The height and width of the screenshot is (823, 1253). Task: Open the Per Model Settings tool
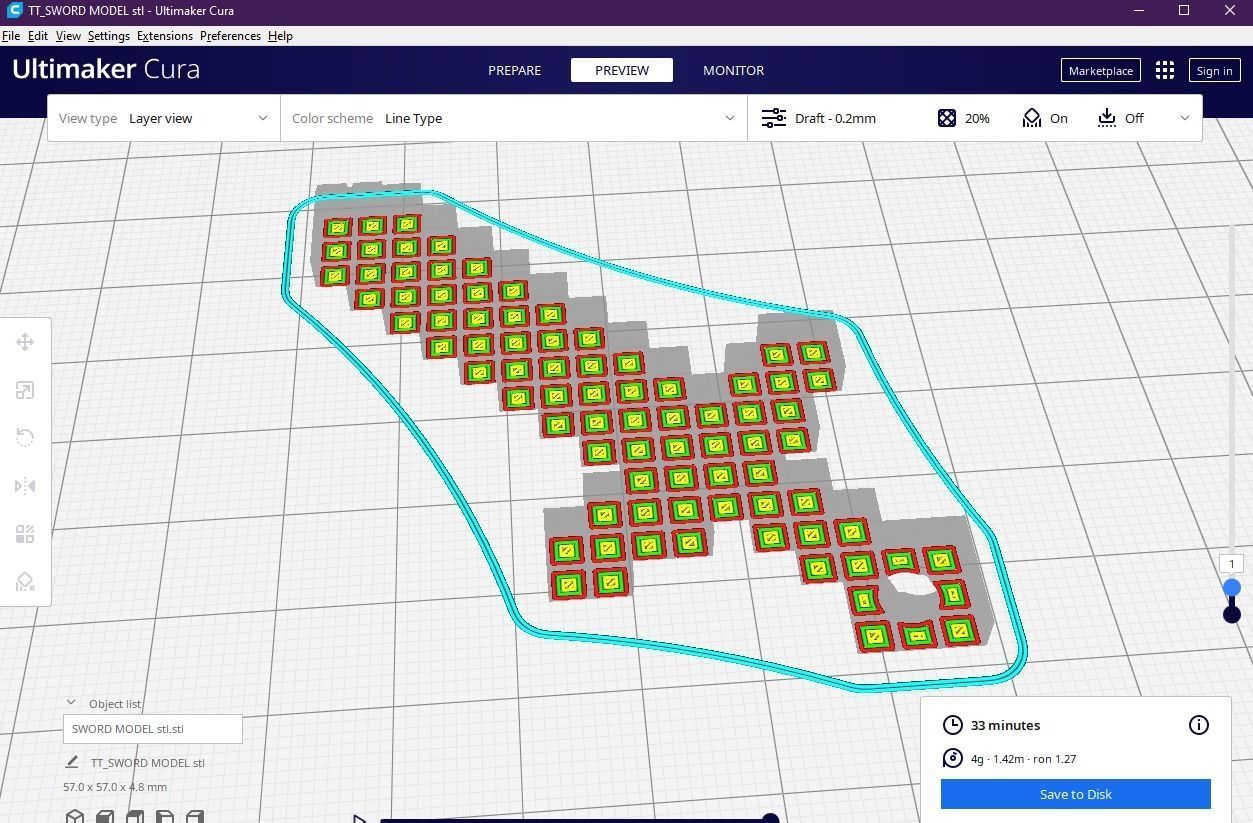click(25, 534)
